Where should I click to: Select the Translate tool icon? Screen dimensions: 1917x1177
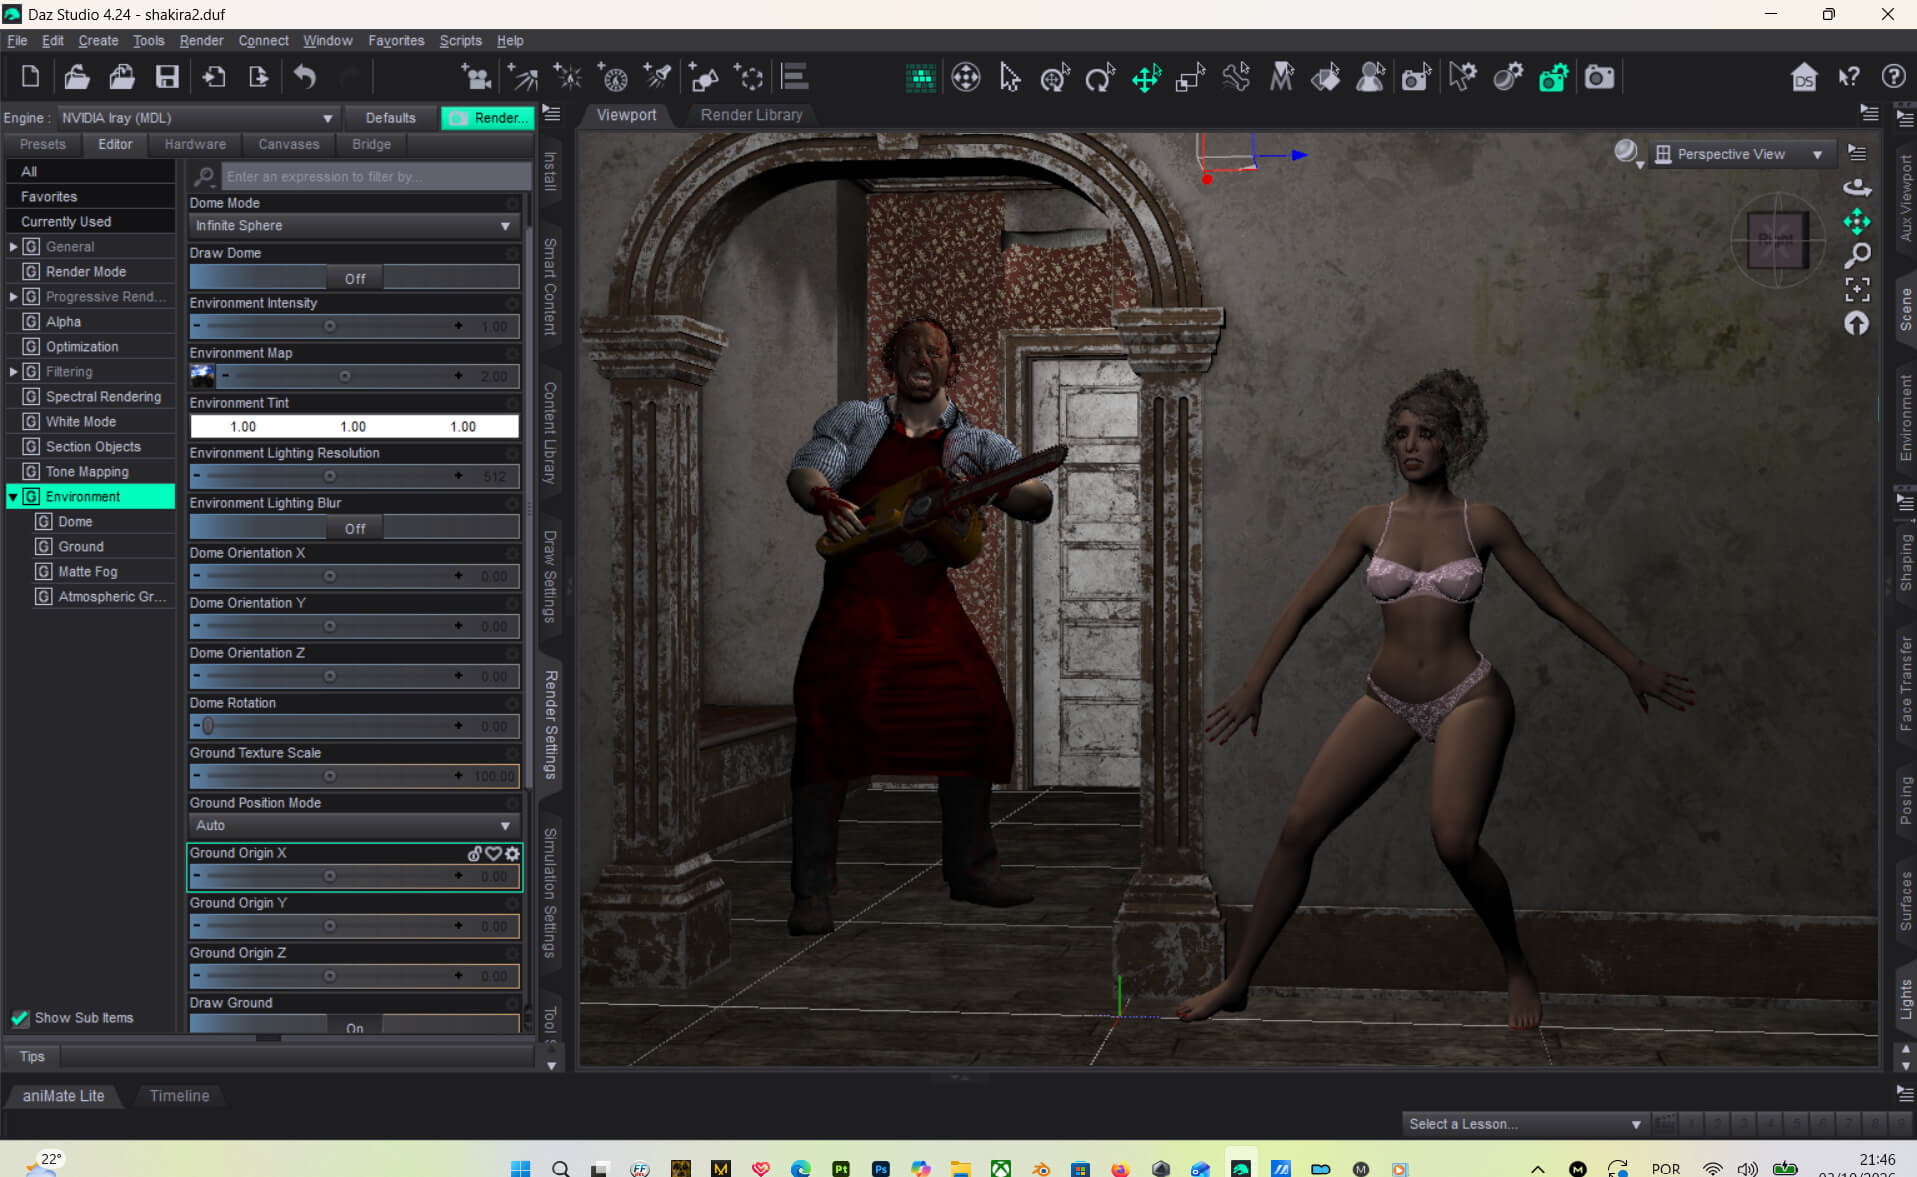[x=1146, y=77]
